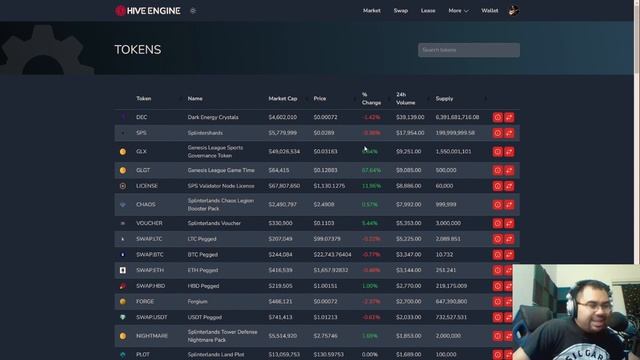
Task: Click the SWAP.BTC token symbol
Action: pyautogui.click(x=150, y=255)
